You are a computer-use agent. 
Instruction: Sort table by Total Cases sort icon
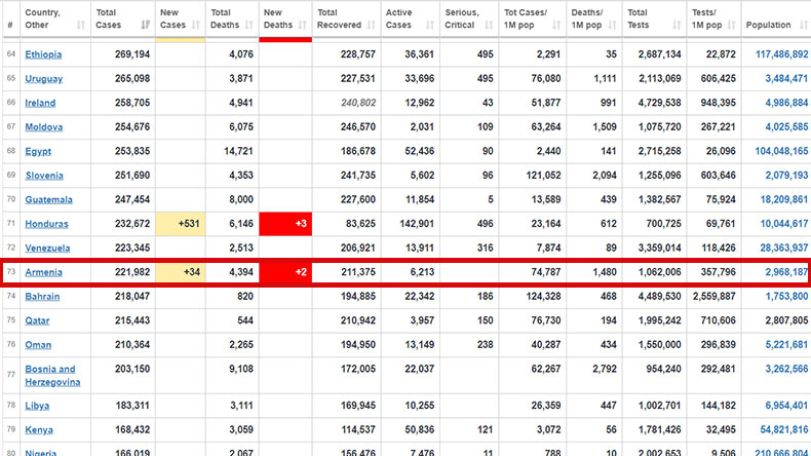click(x=145, y=25)
